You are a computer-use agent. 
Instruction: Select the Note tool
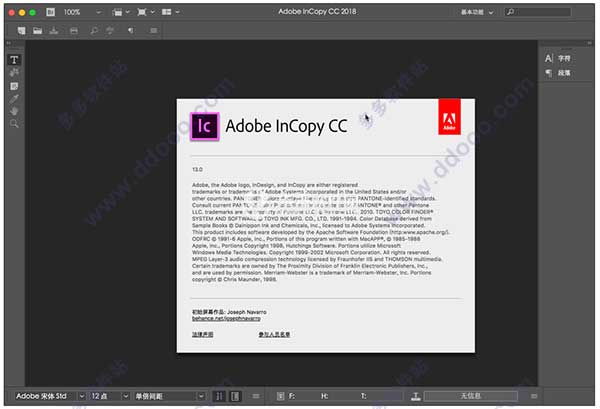[14, 86]
